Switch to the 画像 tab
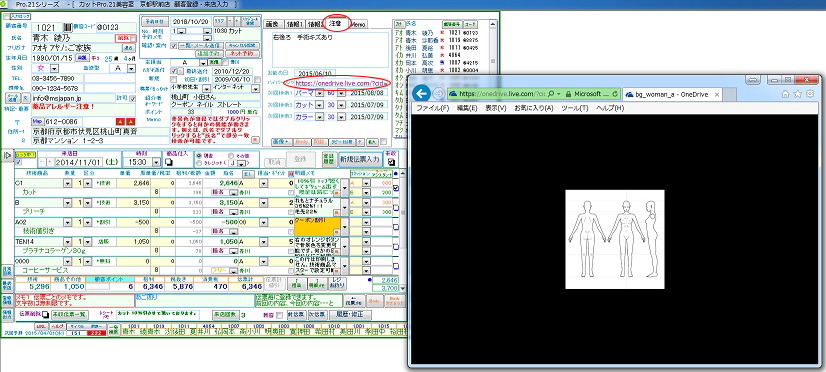 pyautogui.click(x=274, y=24)
